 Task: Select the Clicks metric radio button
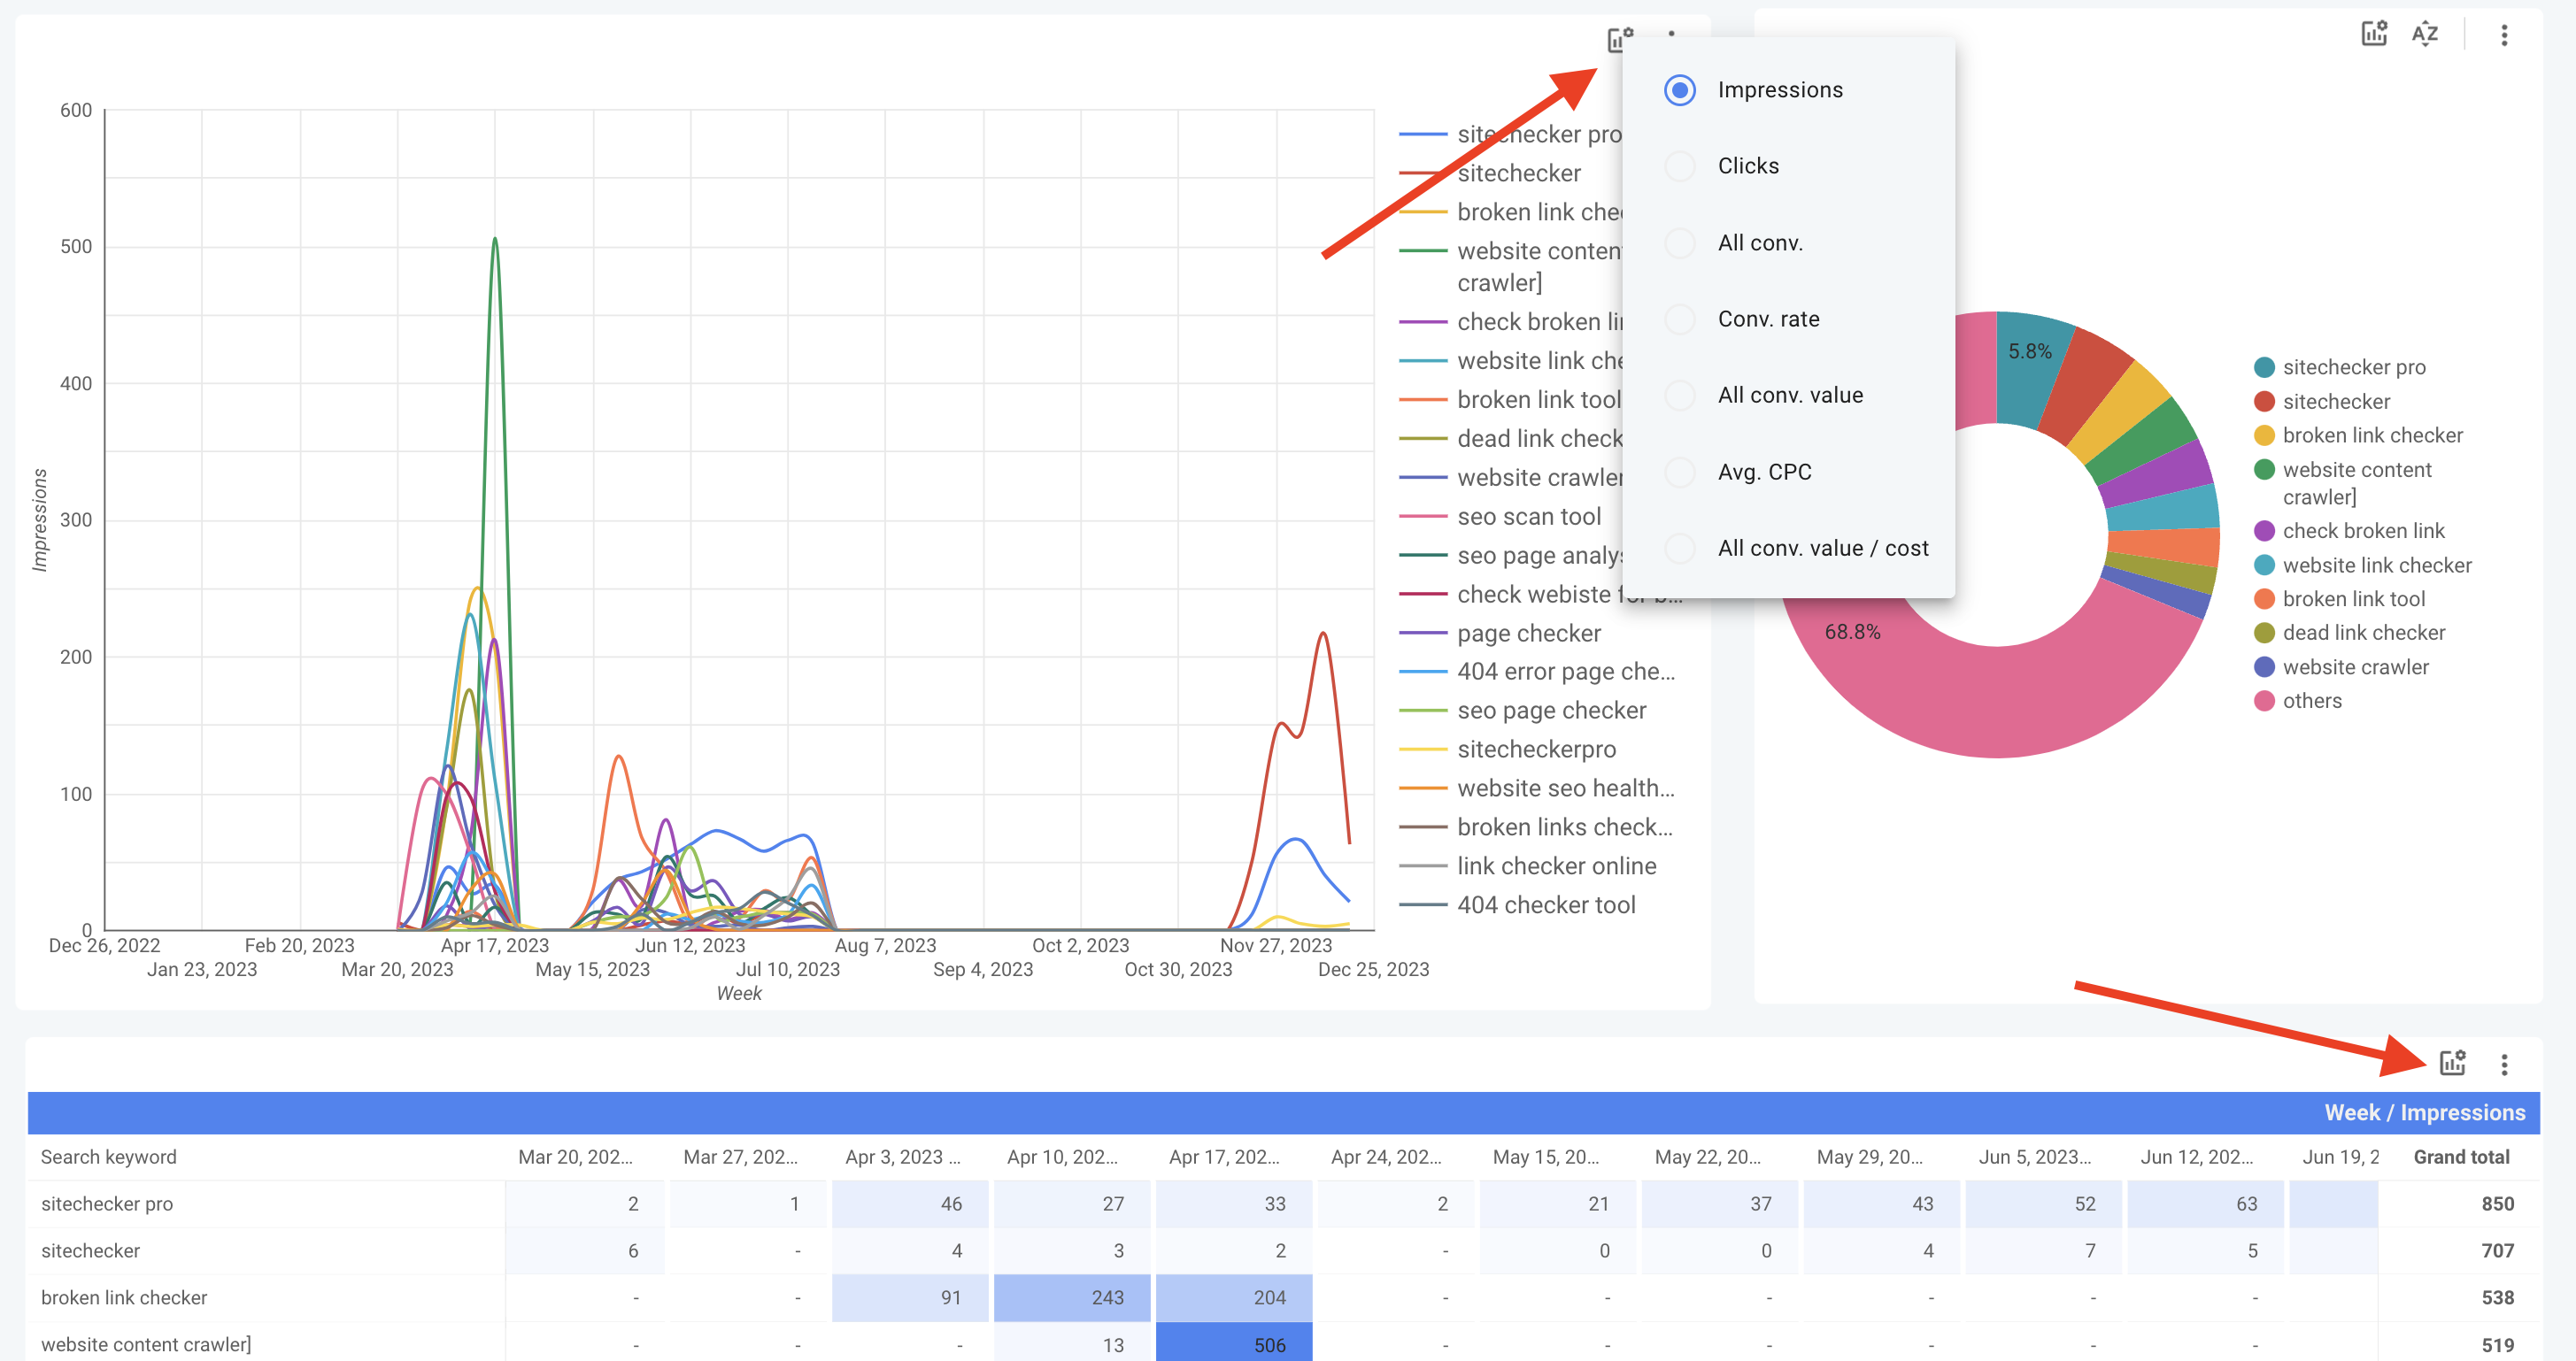point(1680,166)
